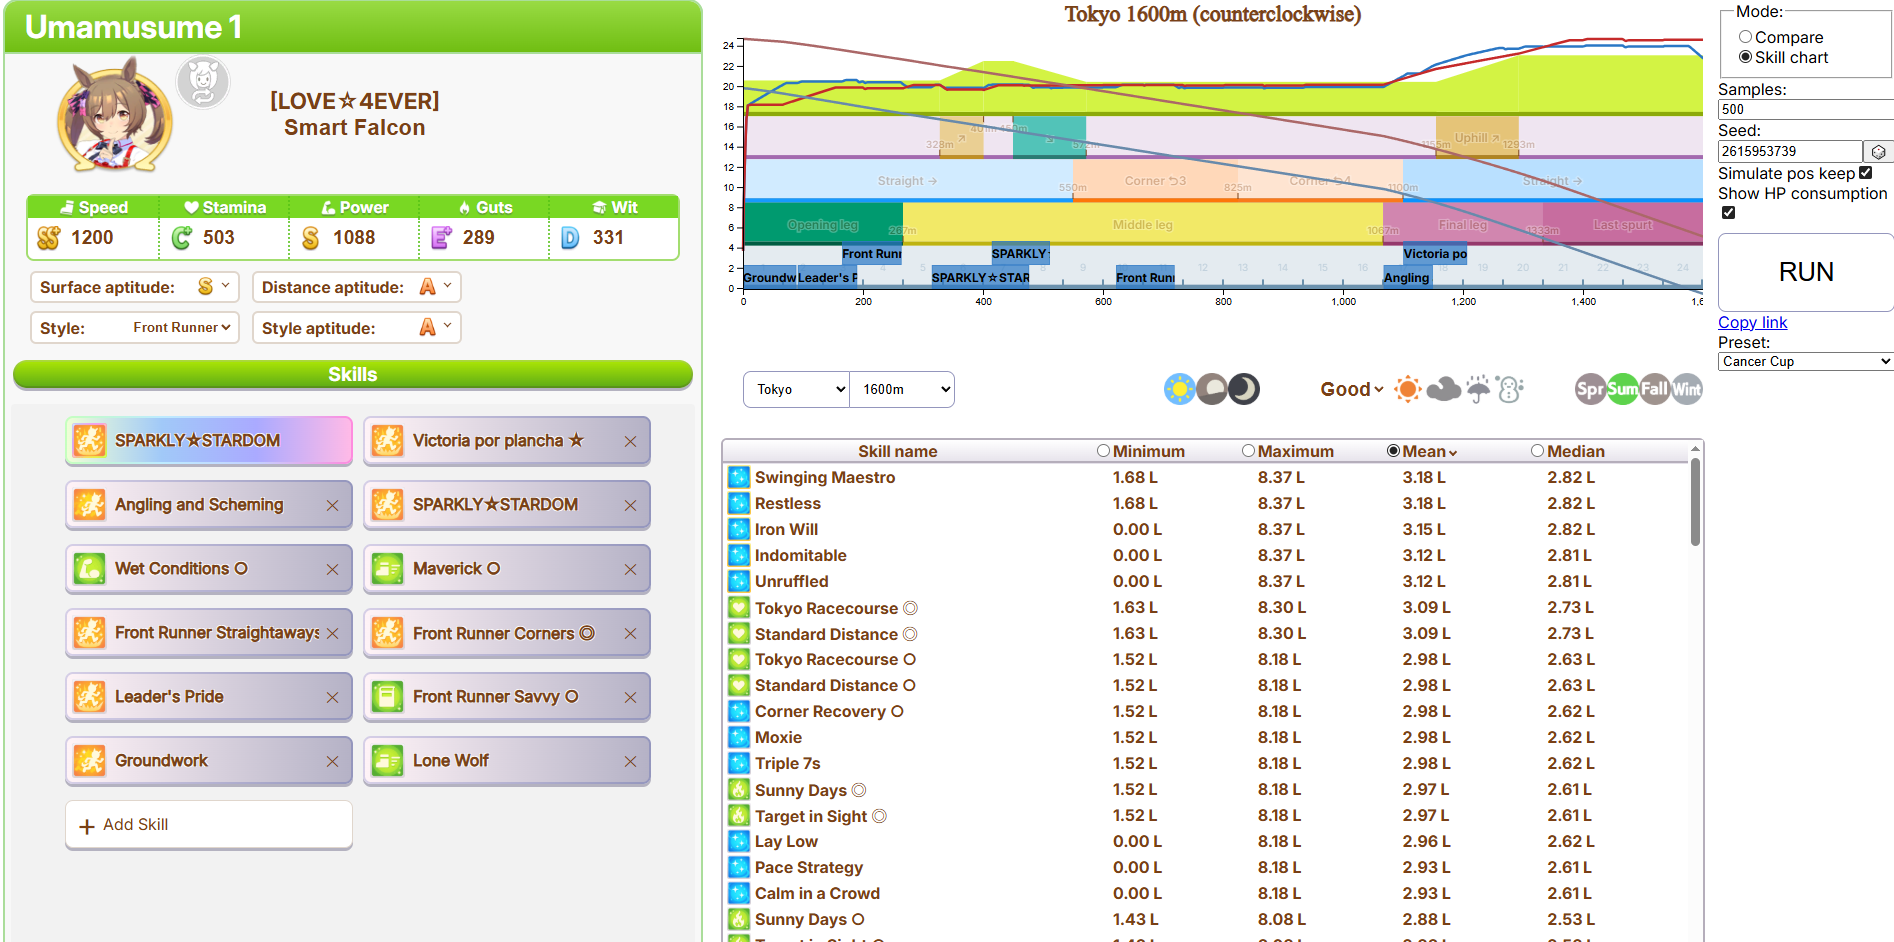Click the Smart Falcon character portrait
Image resolution: width=1894 pixels, height=942 pixels.
[114, 116]
